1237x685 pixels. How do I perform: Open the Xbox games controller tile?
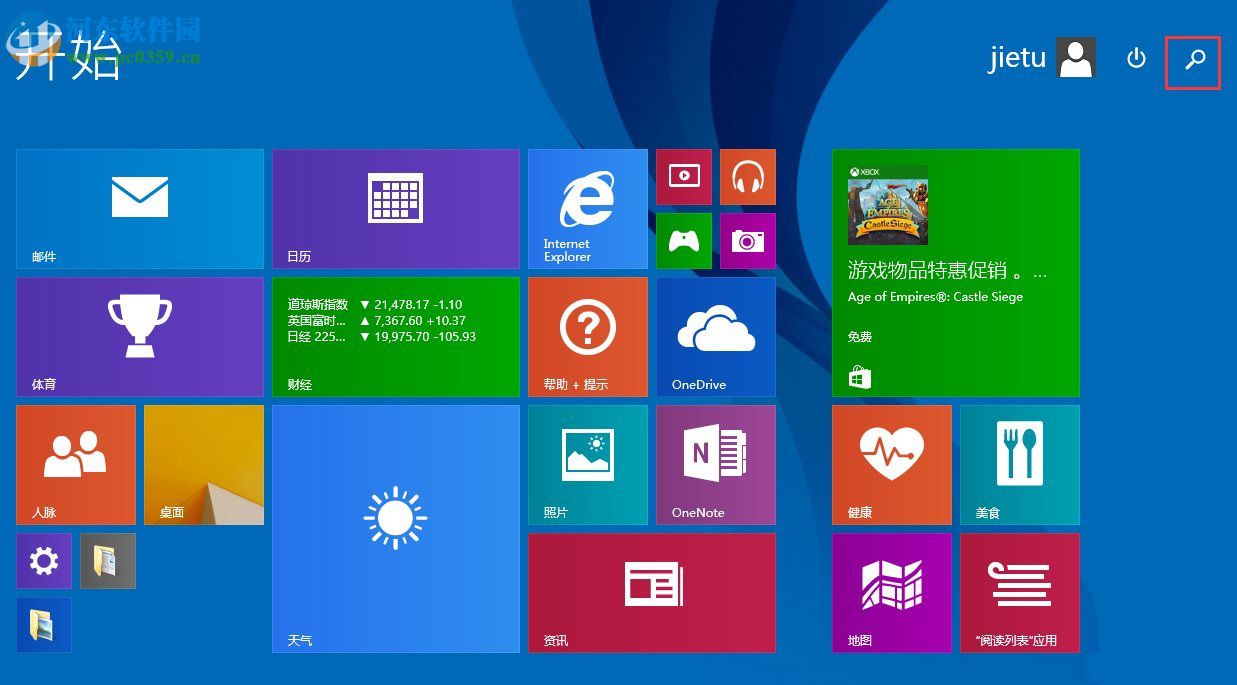click(684, 241)
